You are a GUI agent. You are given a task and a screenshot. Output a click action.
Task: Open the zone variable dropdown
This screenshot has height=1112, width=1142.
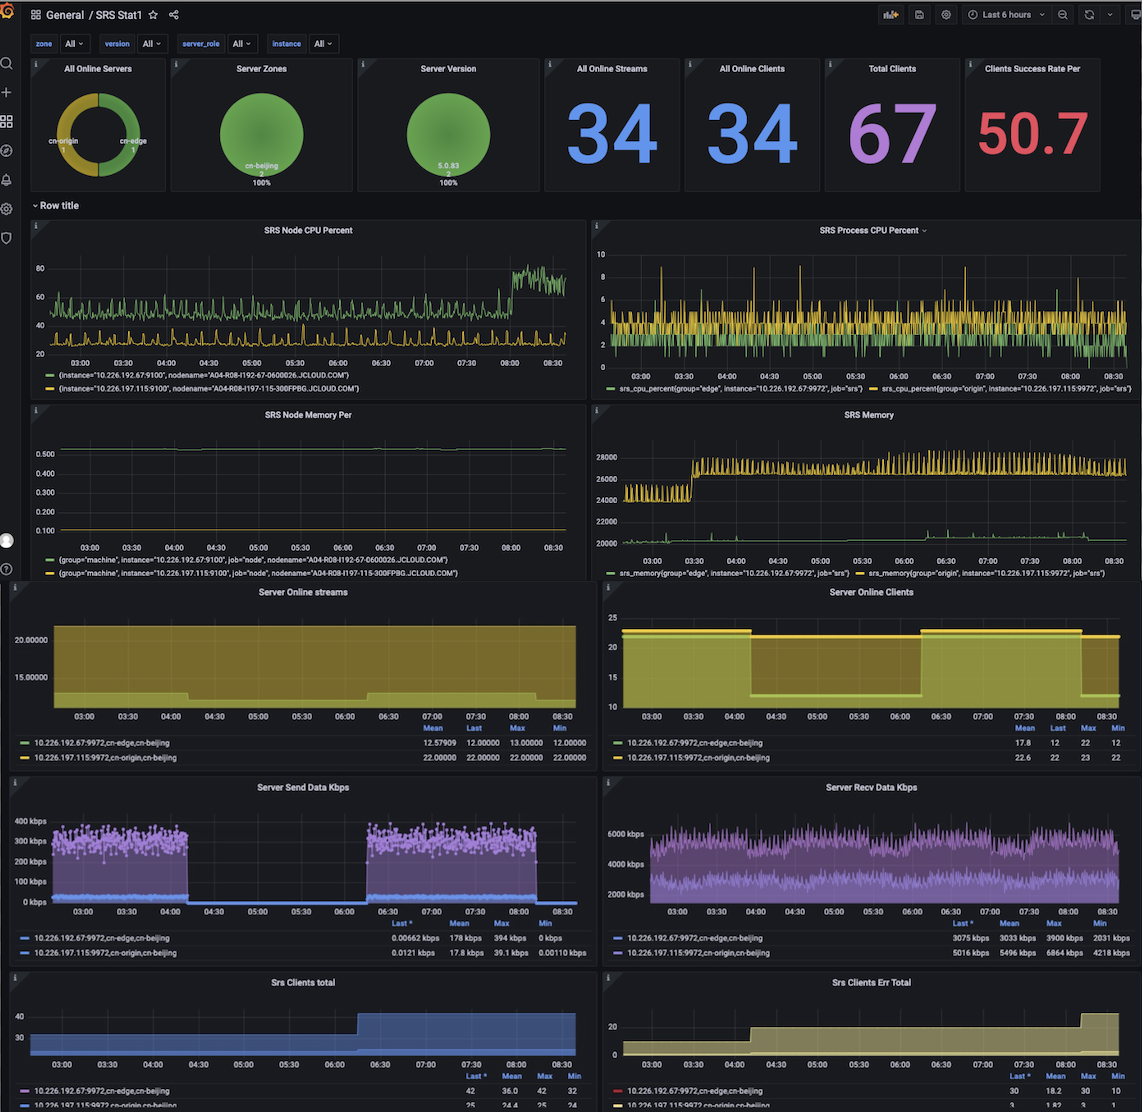[x=75, y=44]
